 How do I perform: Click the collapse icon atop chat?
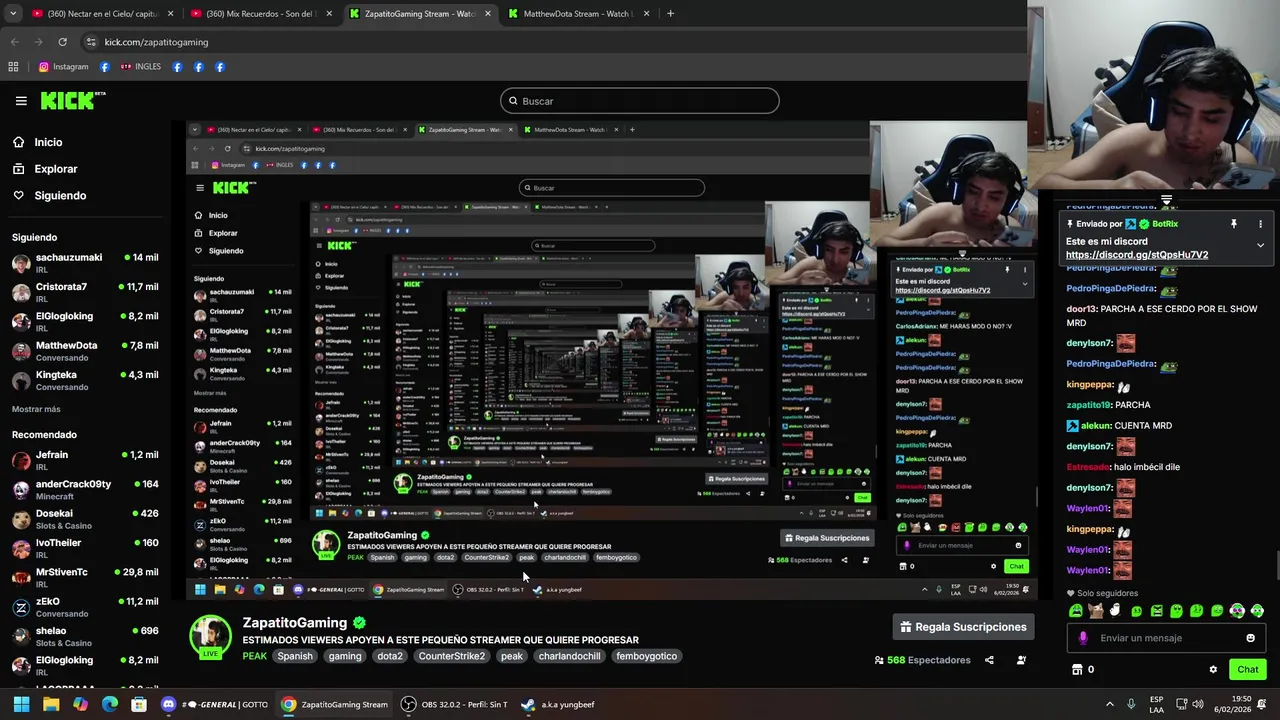1166,201
